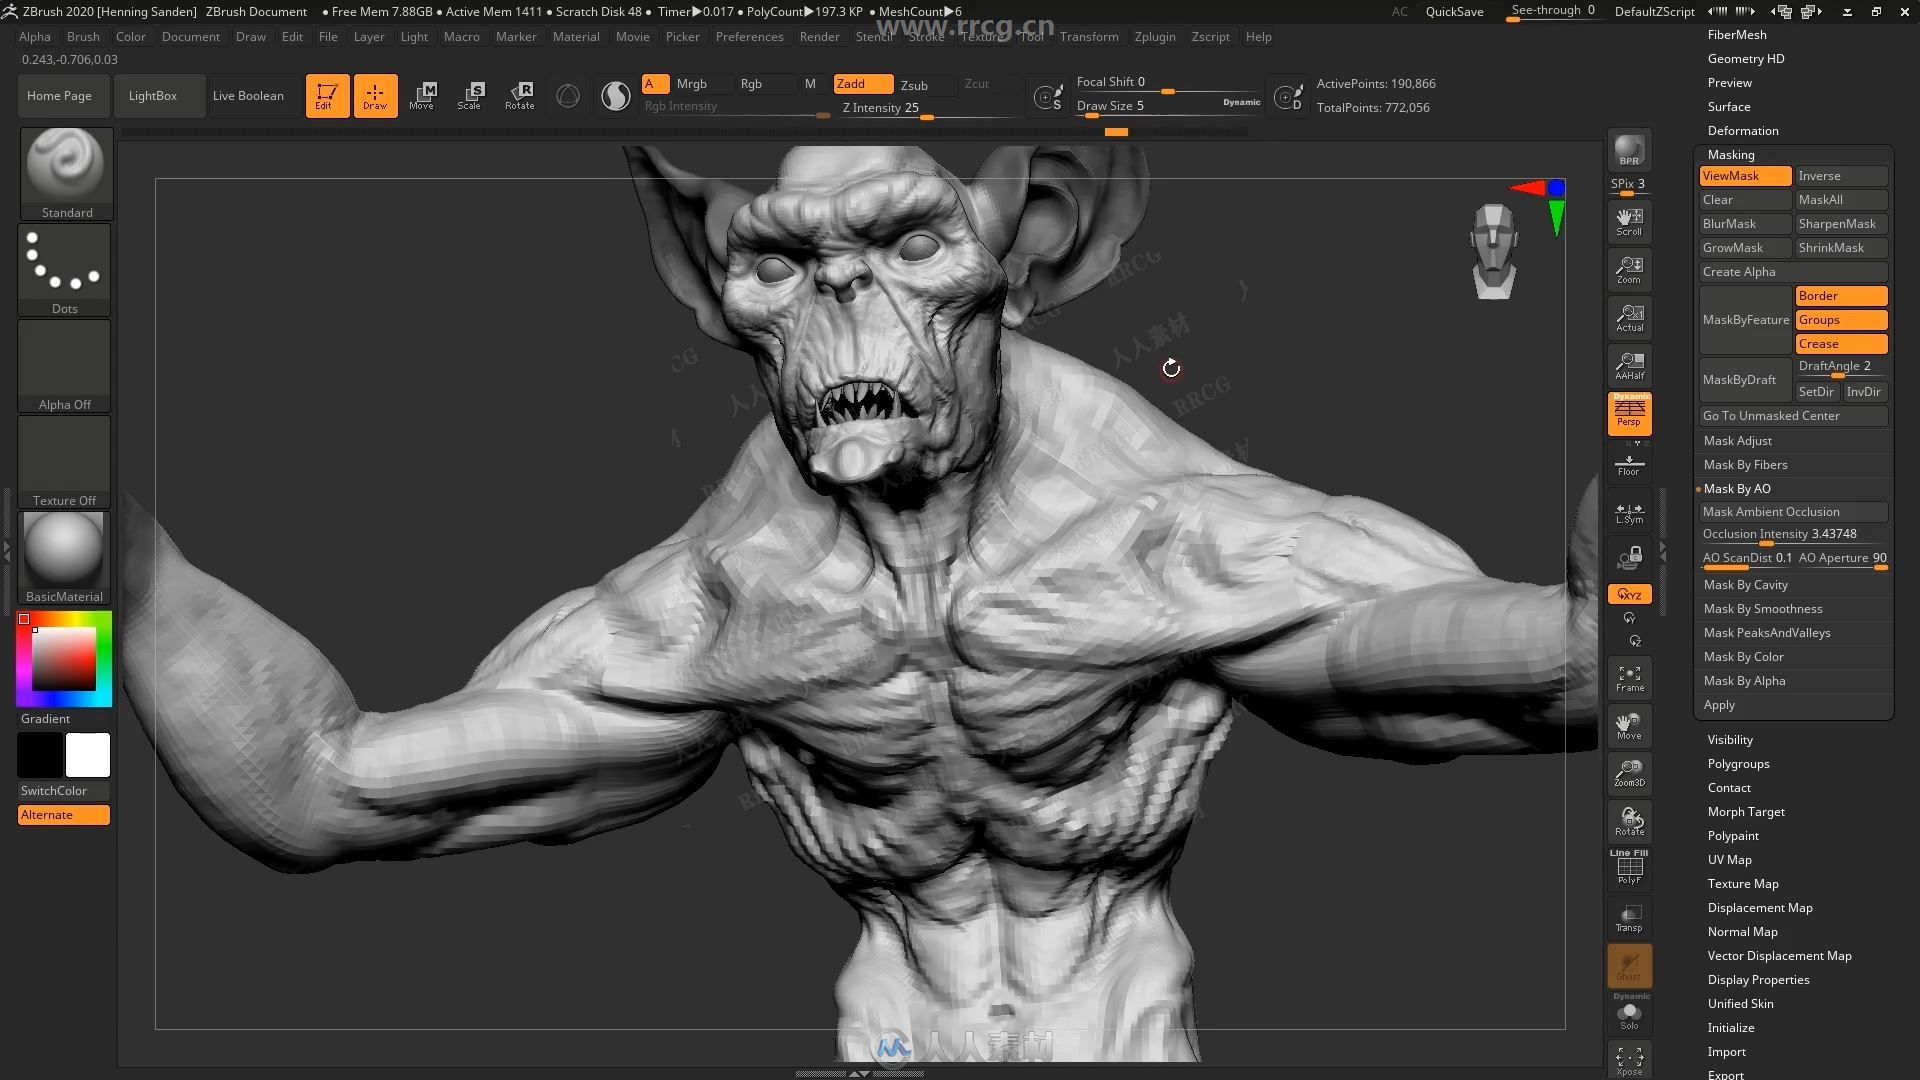Expand the Deformation subpalette
Image resolution: width=1920 pixels, height=1080 pixels.
tap(1743, 131)
